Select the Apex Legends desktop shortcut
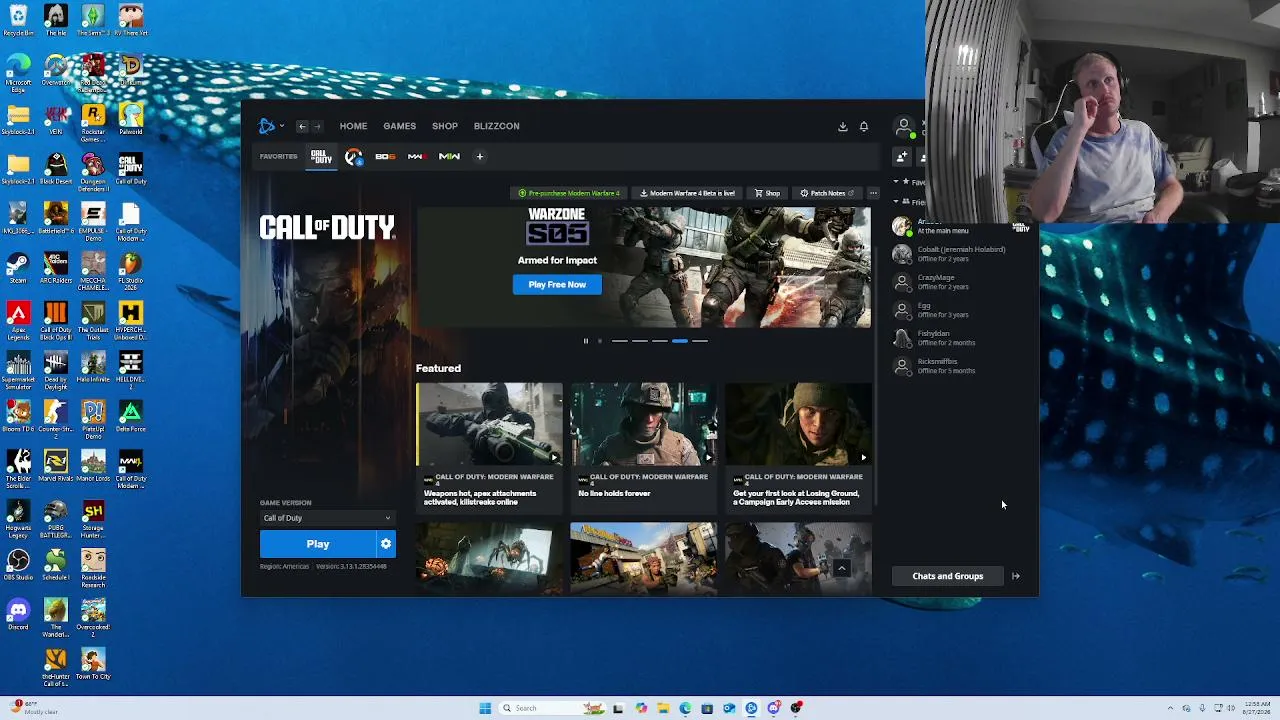The width and height of the screenshot is (1280, 720). (x=18, y=320)
